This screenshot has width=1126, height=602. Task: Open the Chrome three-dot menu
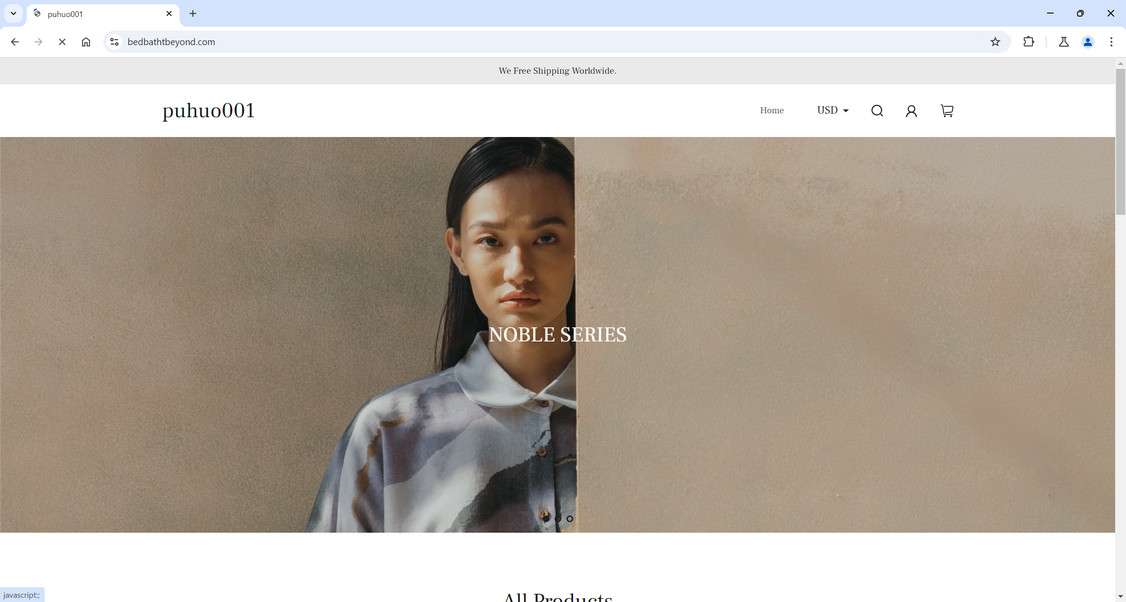pos(1111,42)
